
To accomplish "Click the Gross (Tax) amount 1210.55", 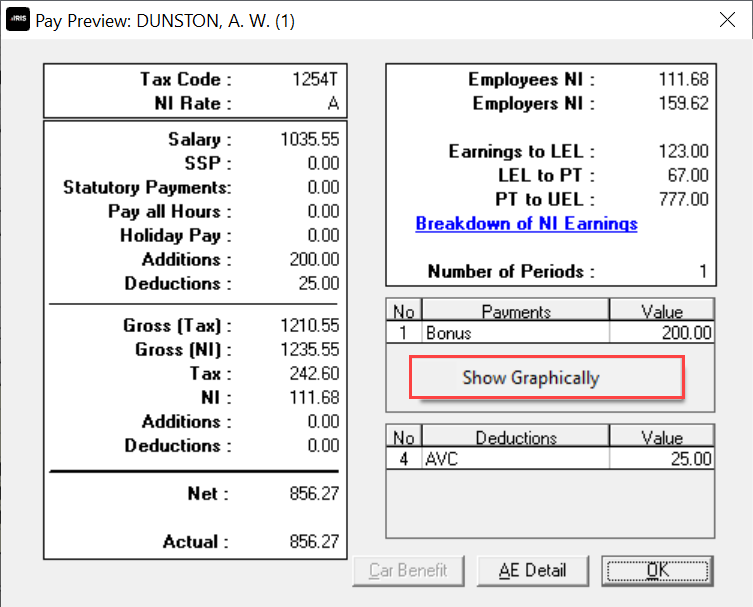I will coord(310,326).
